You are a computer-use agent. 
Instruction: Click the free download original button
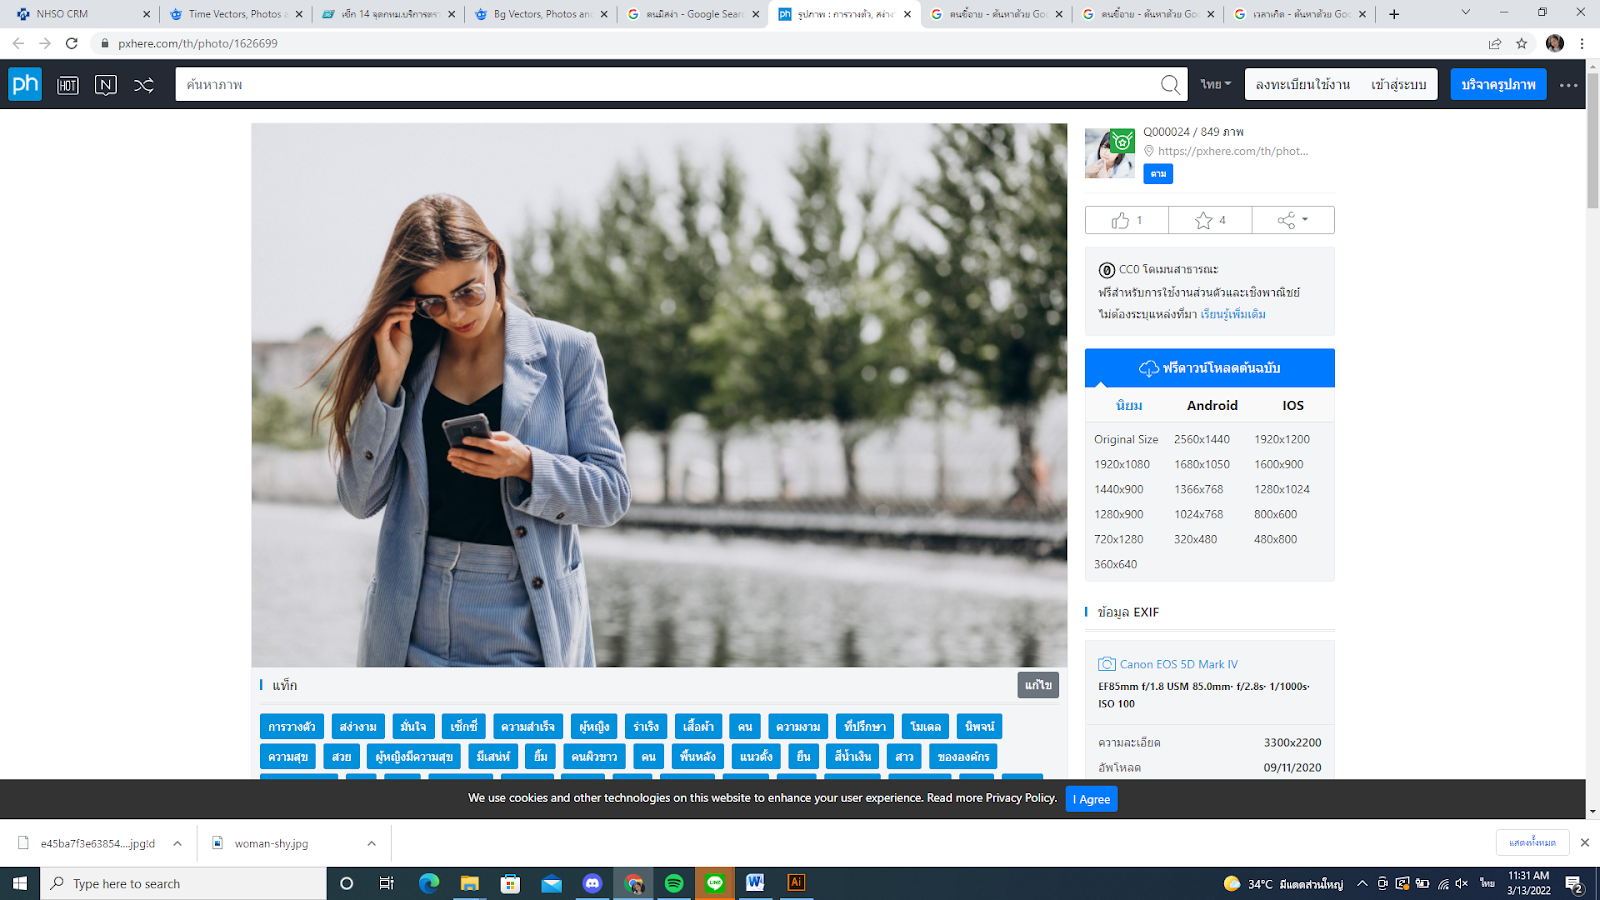coord(1210,368)
